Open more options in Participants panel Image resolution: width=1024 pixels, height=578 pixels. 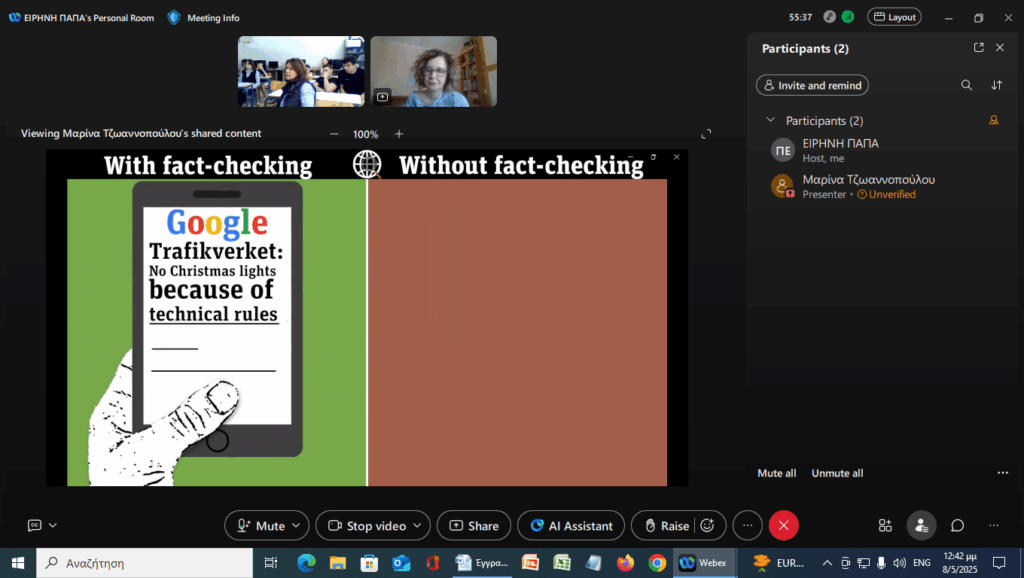tap(1002, 473)
